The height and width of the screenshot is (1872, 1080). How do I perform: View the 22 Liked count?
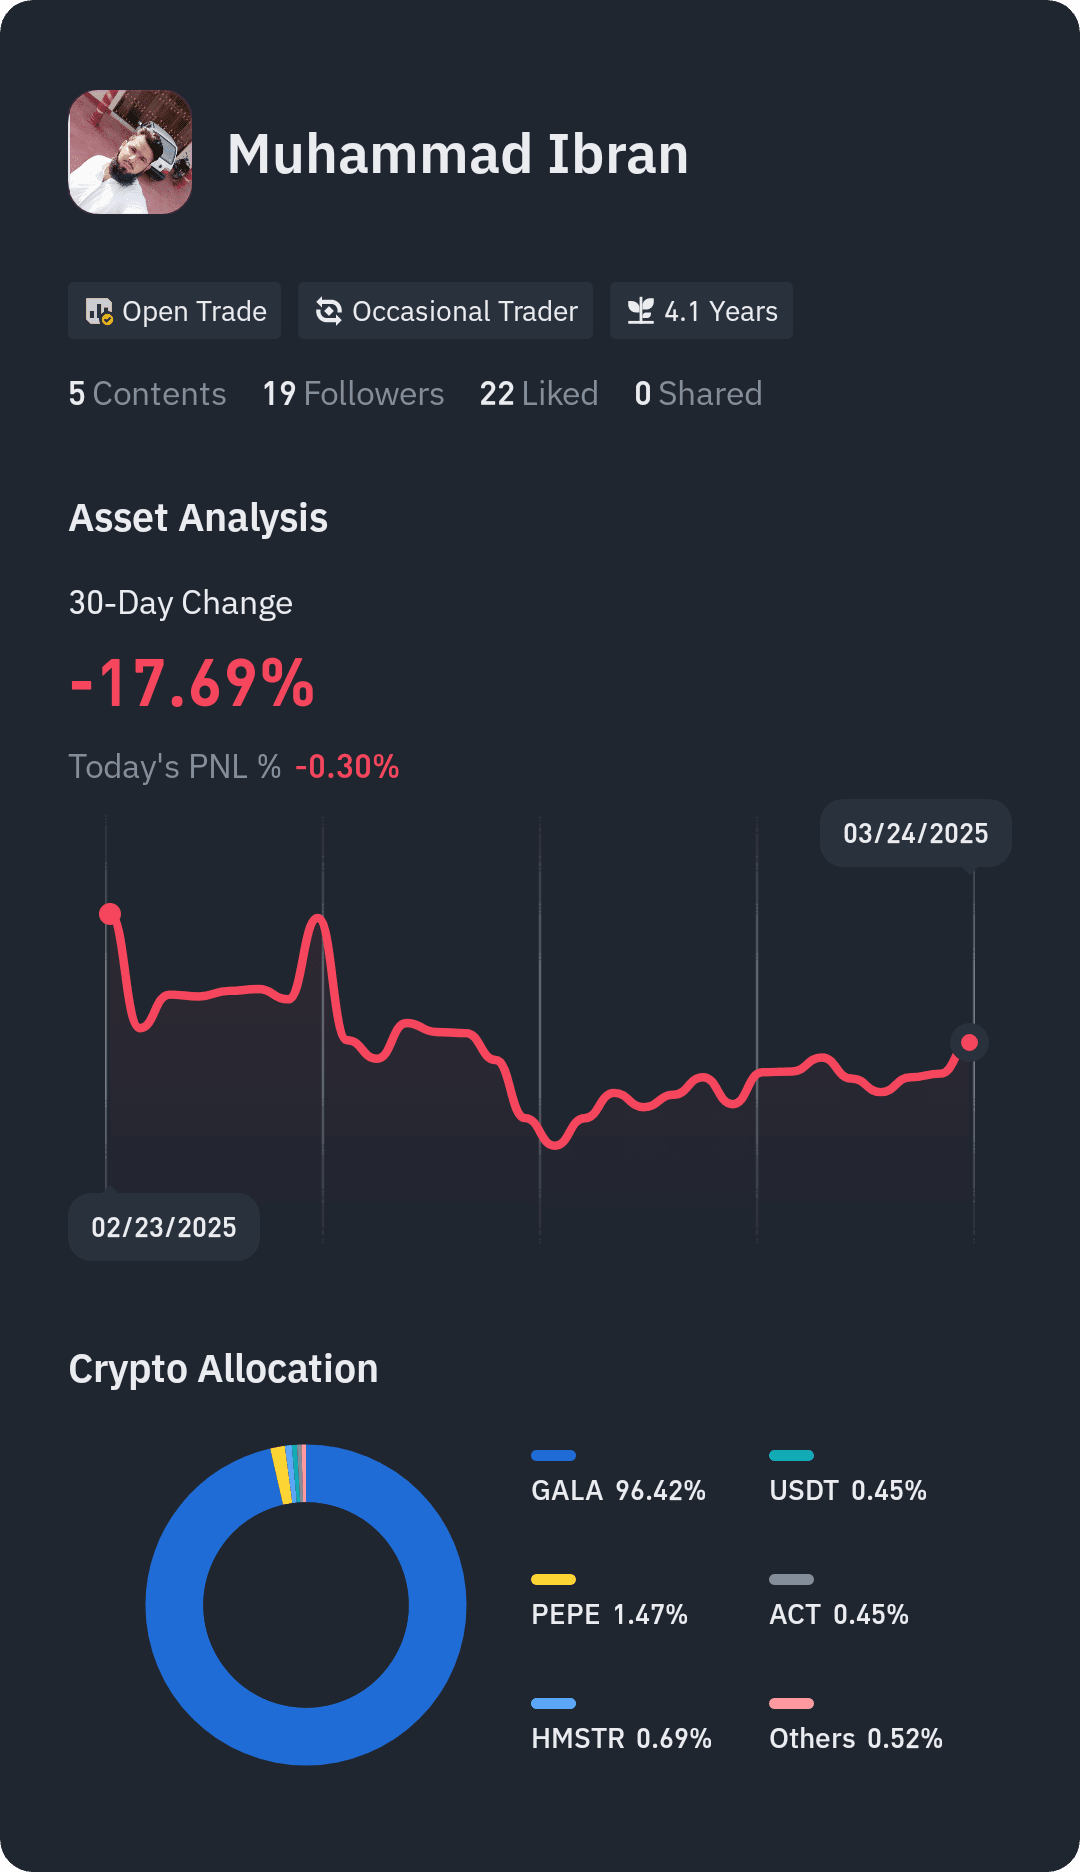pos(539,394)
